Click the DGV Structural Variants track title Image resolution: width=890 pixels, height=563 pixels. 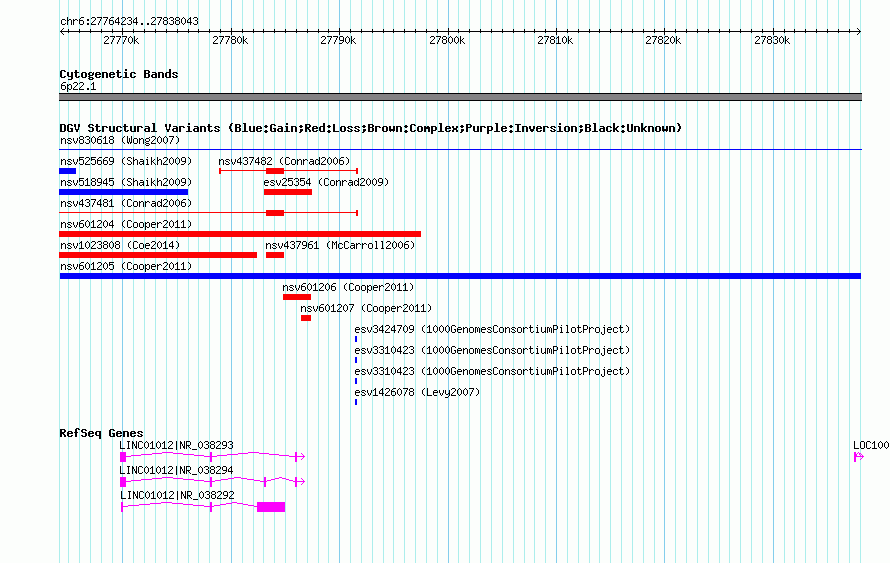pyautogui.click(x=371, y=128)
